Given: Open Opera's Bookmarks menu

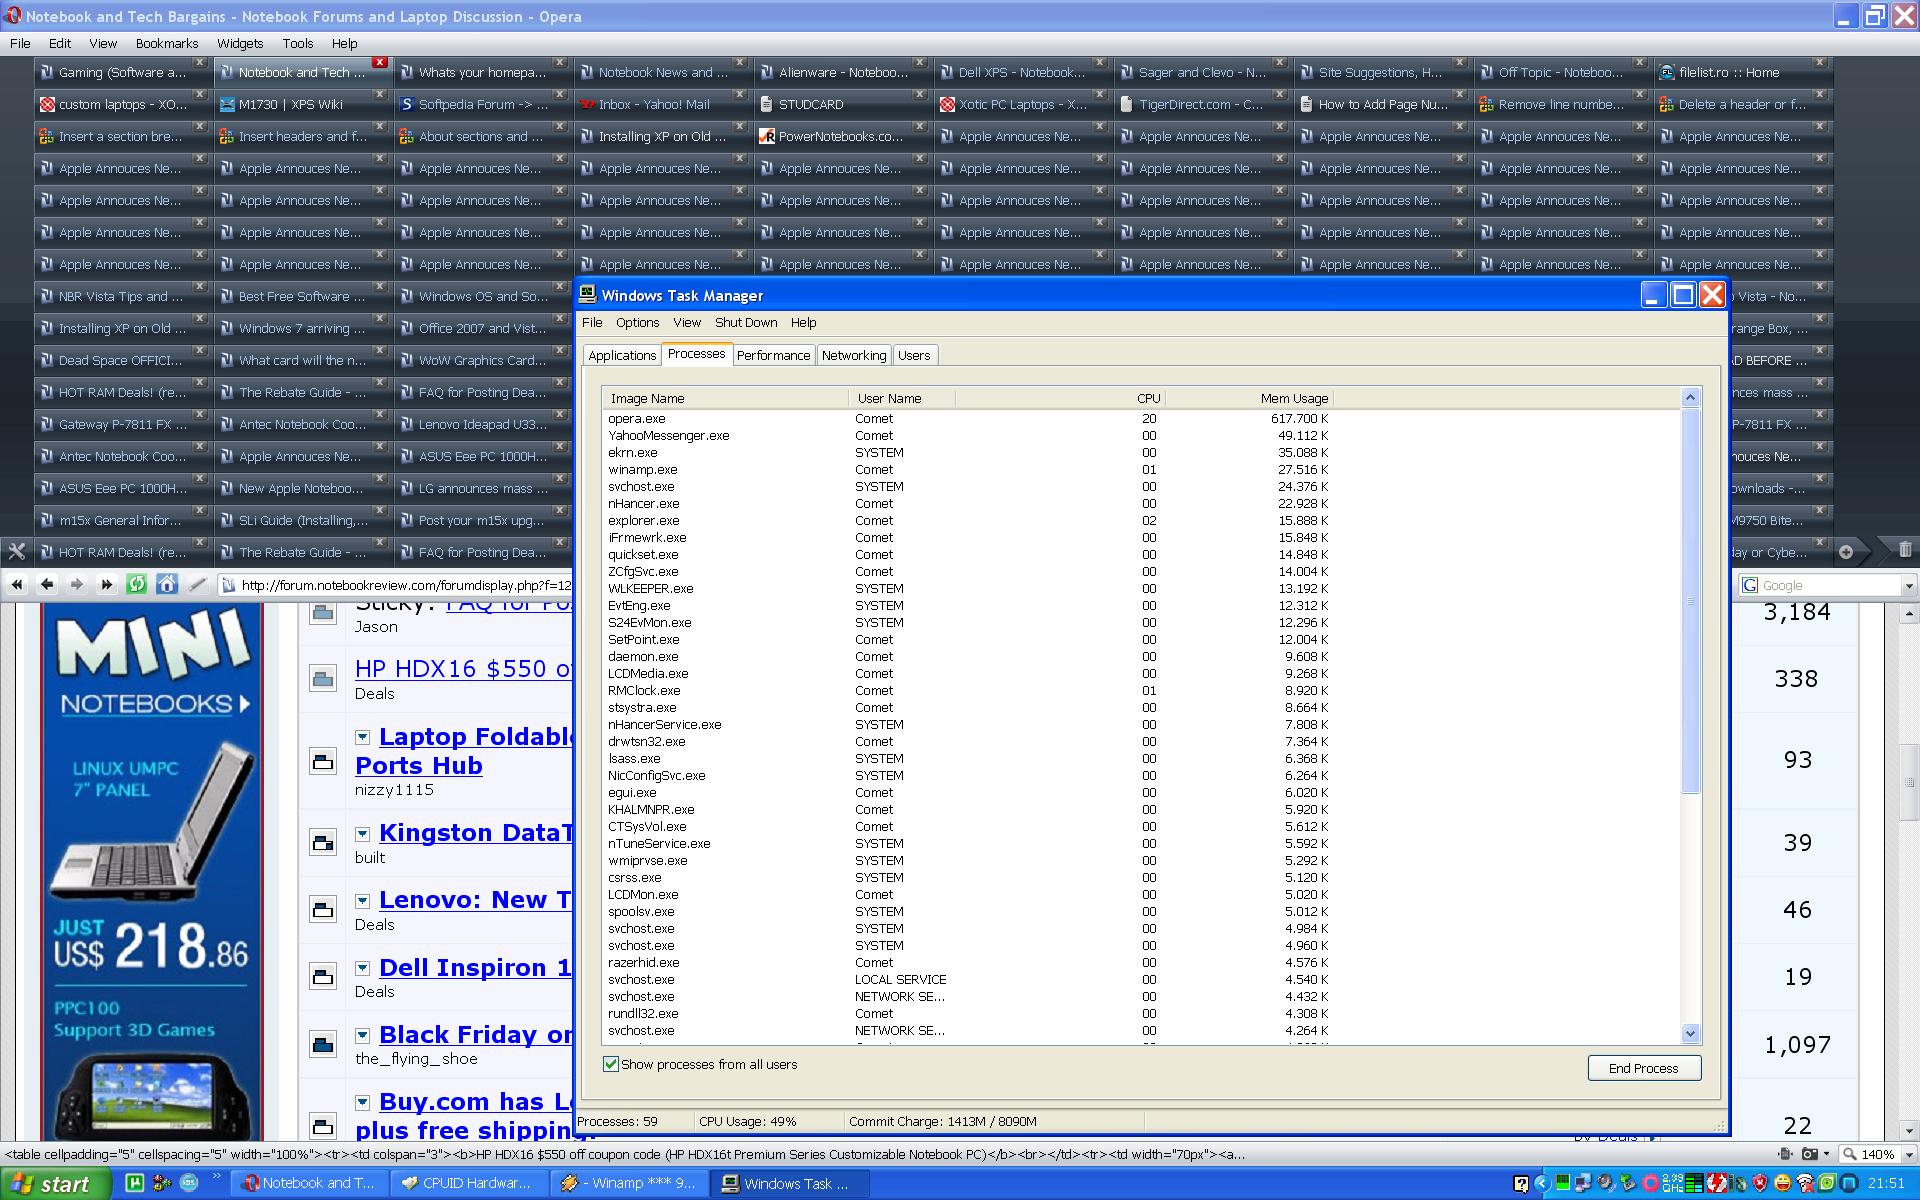Looking at the screenshot, I should [167, 43].
